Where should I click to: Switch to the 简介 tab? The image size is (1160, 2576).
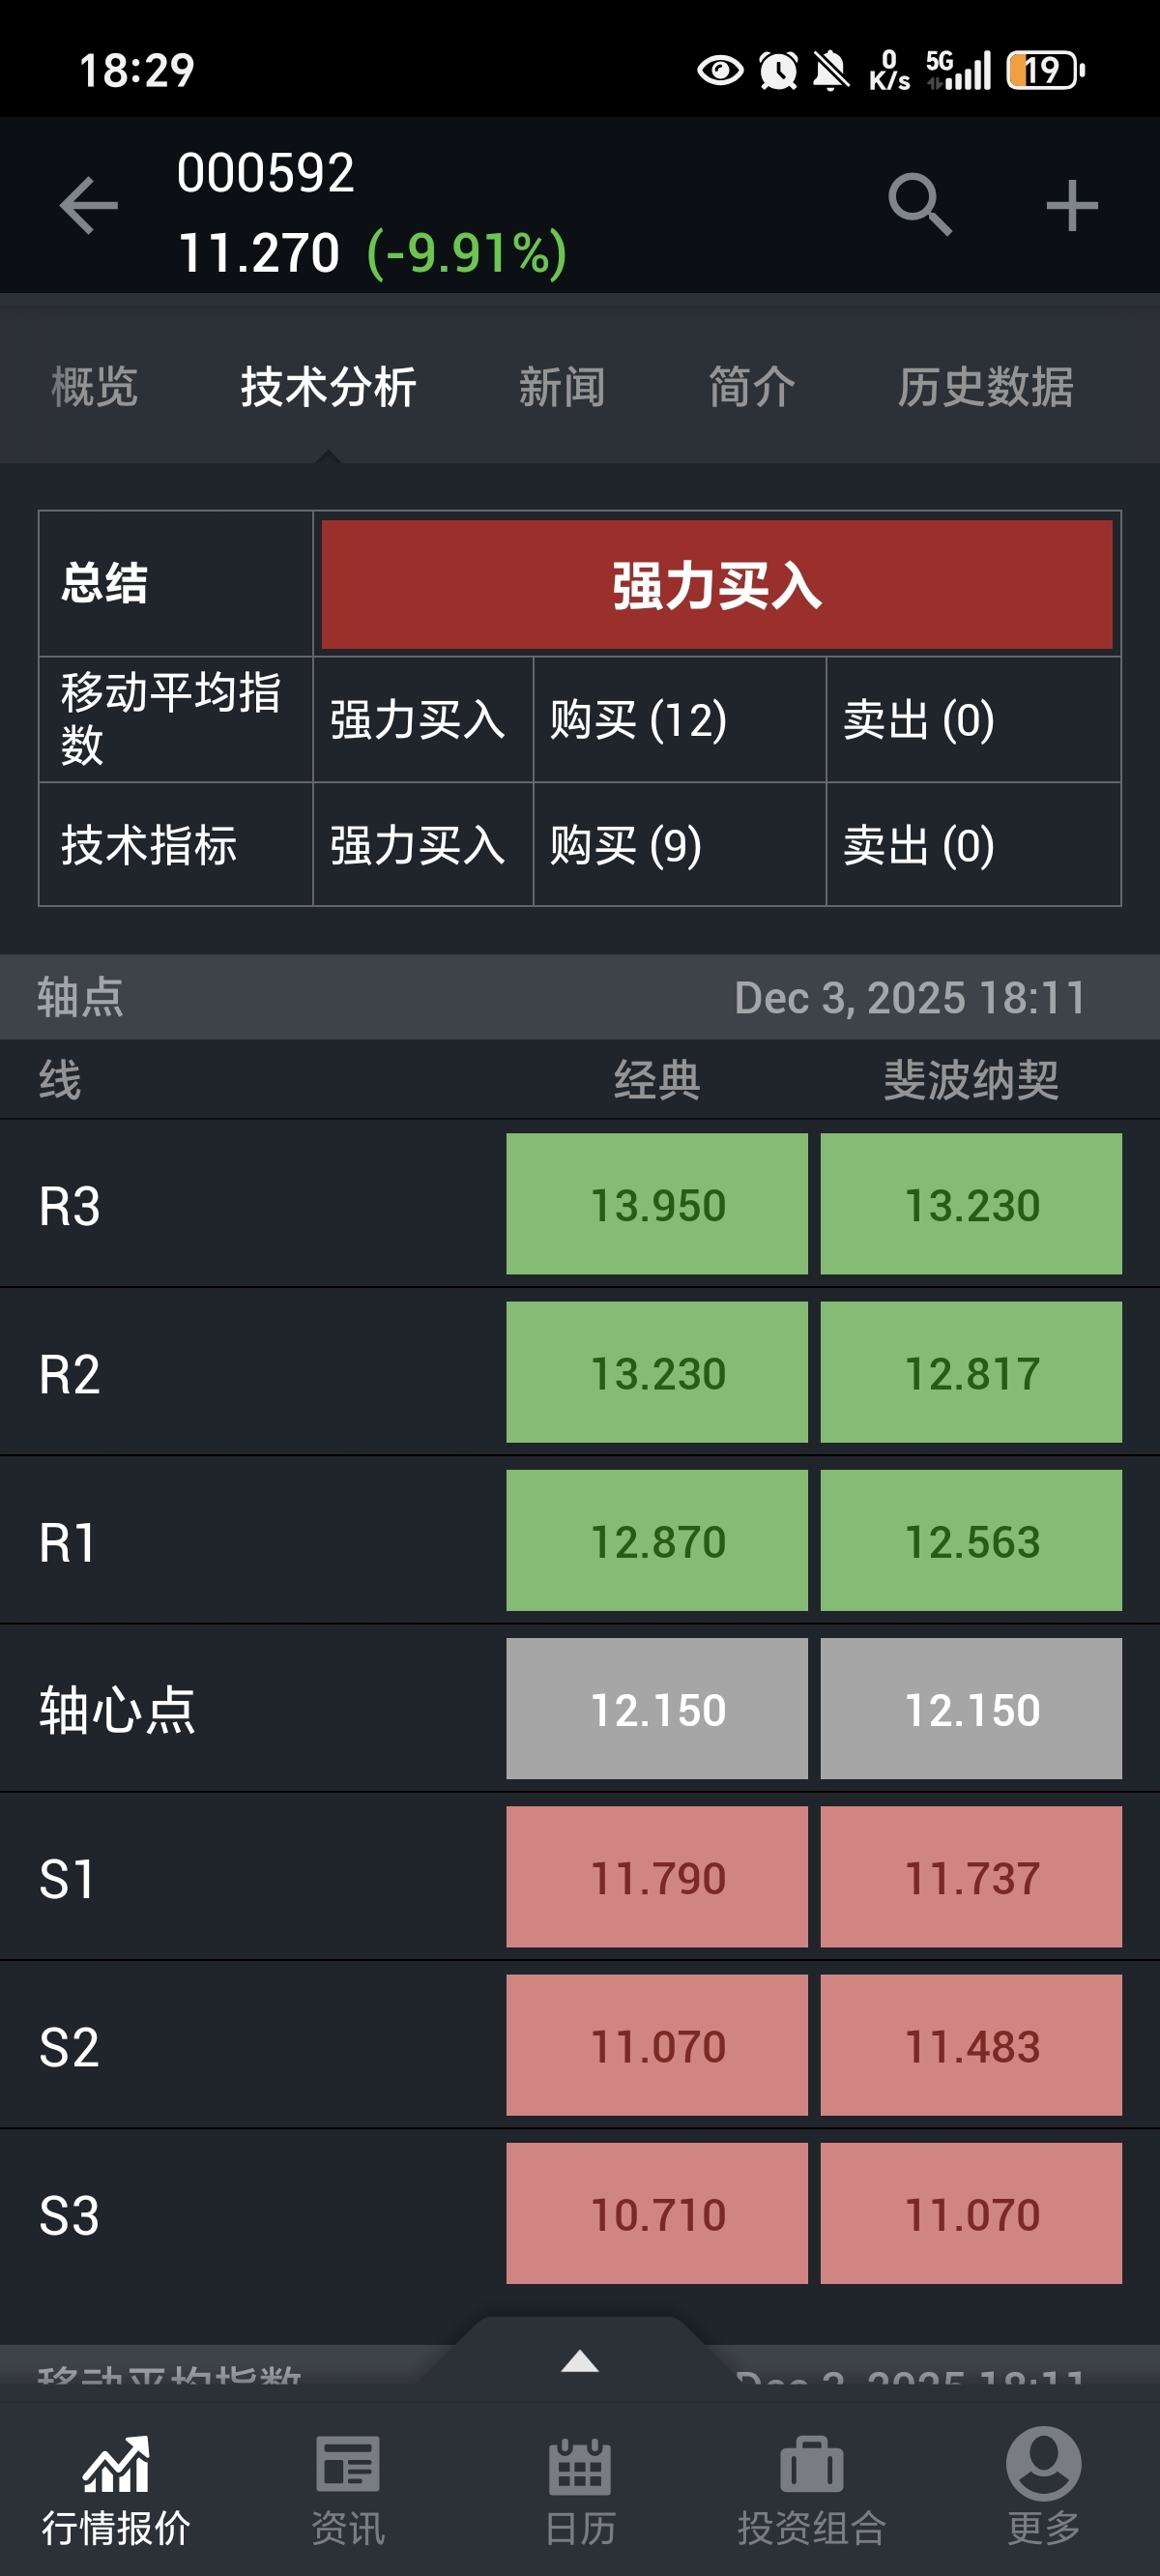(x=752, y=387)
